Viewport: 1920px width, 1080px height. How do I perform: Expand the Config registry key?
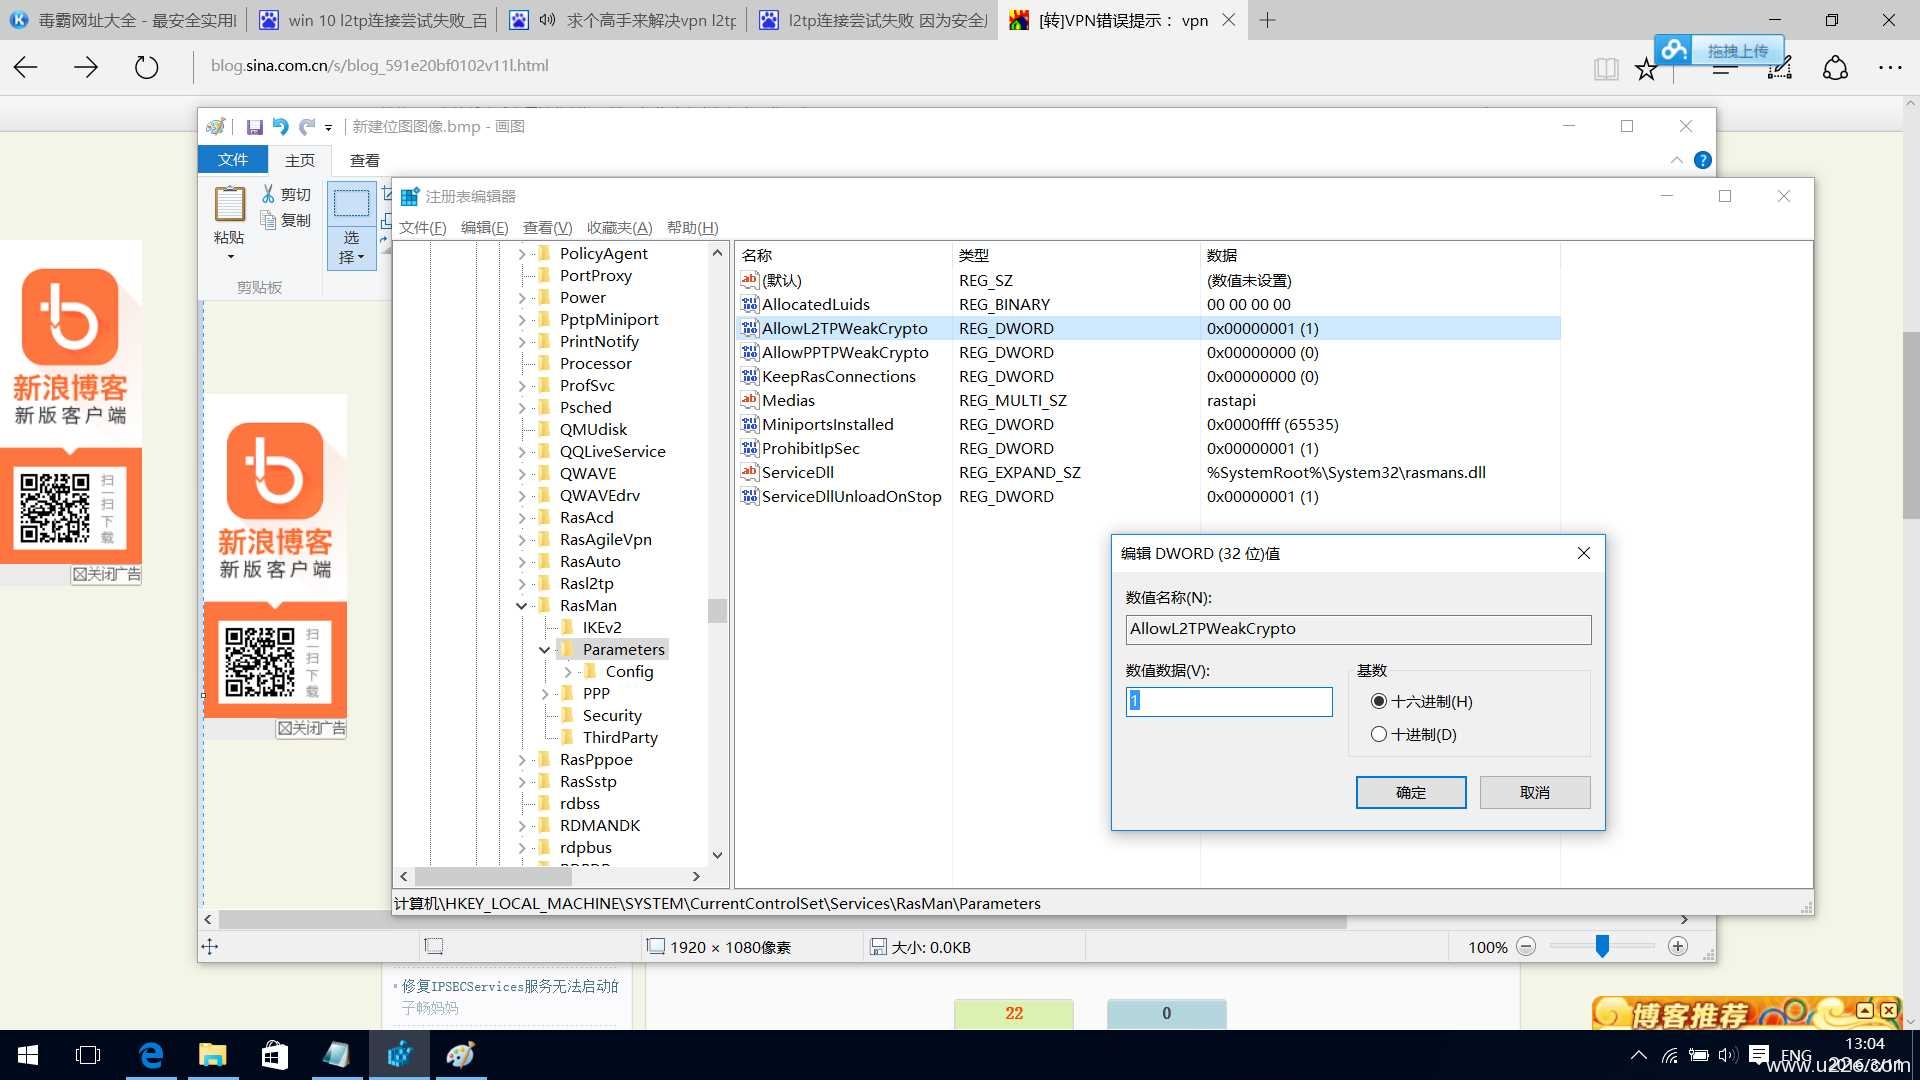tap(567, 671)
